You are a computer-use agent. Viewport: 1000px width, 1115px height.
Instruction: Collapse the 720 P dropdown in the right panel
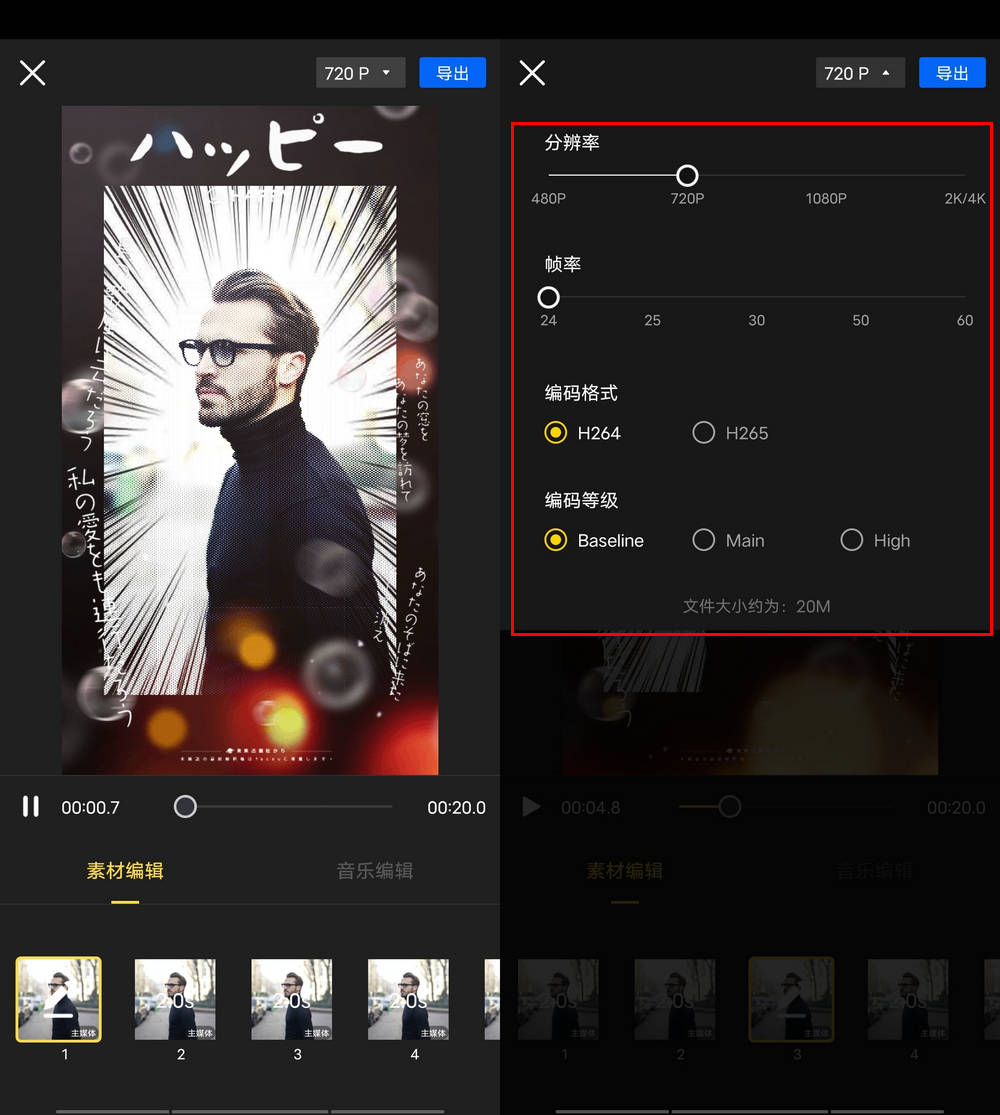pyautogui.click(x=860, y=73)
